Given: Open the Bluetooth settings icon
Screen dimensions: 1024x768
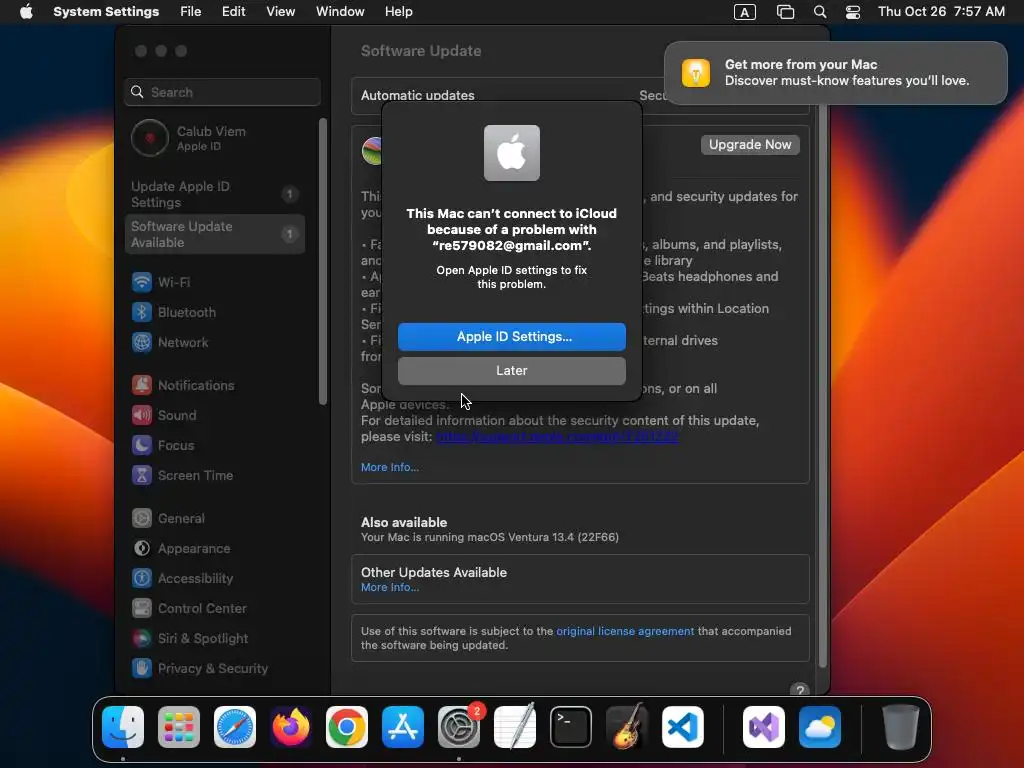Looking at the screenshot, I should pos(142,312).
